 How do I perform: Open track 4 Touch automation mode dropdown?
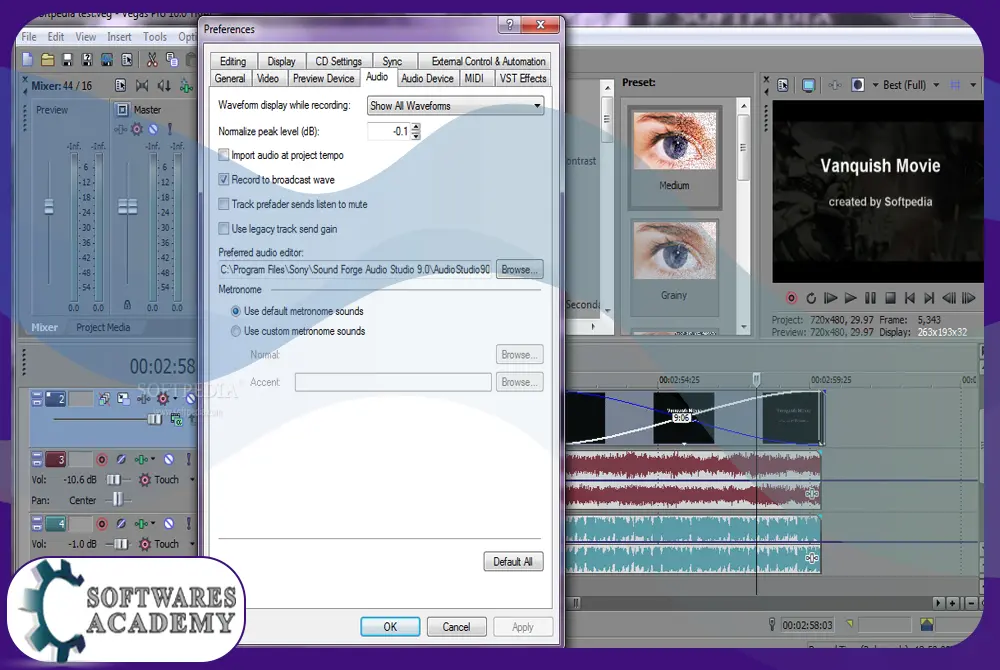click(x=191, y=544)
